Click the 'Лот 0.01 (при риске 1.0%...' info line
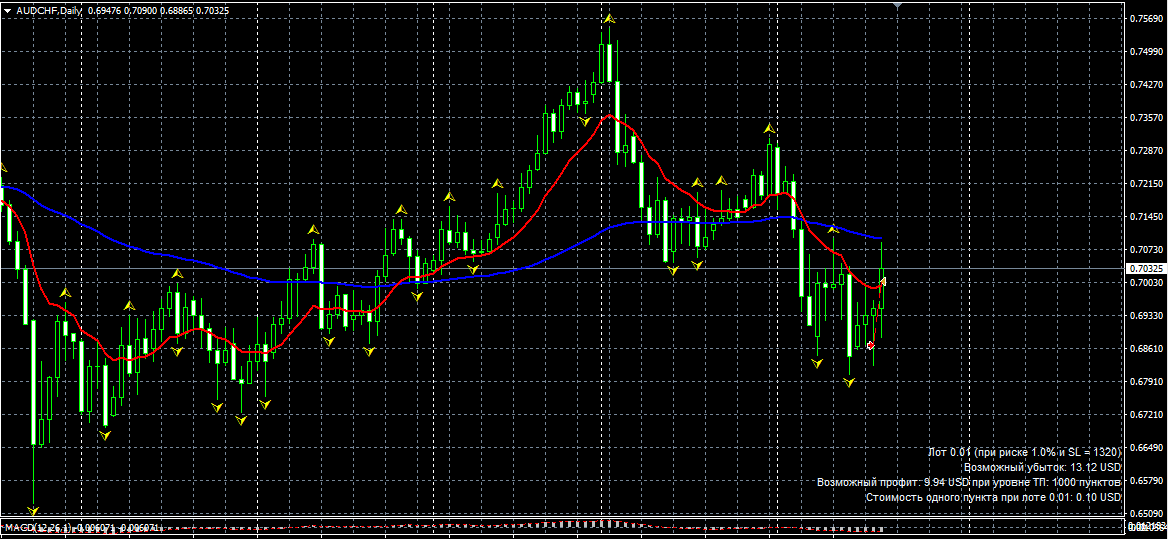This screenshot has height=539, width=1168. (1024, 453)
